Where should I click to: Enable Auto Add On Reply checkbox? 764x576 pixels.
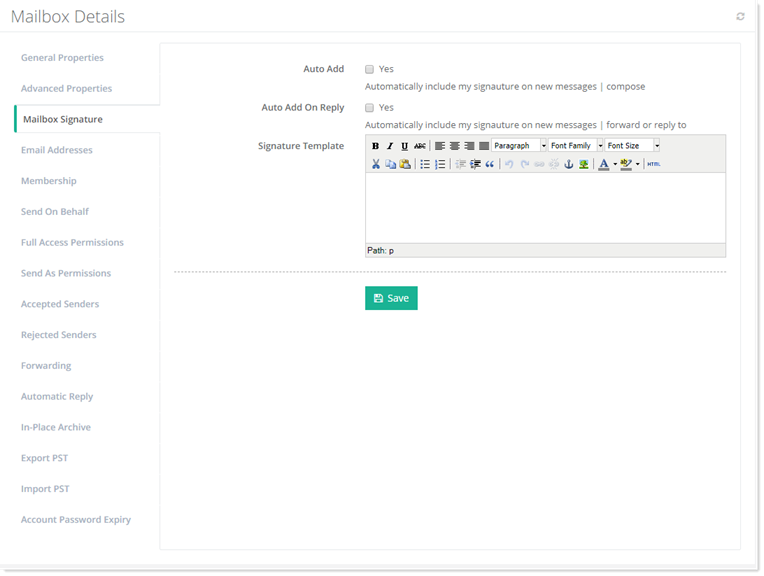369,108
